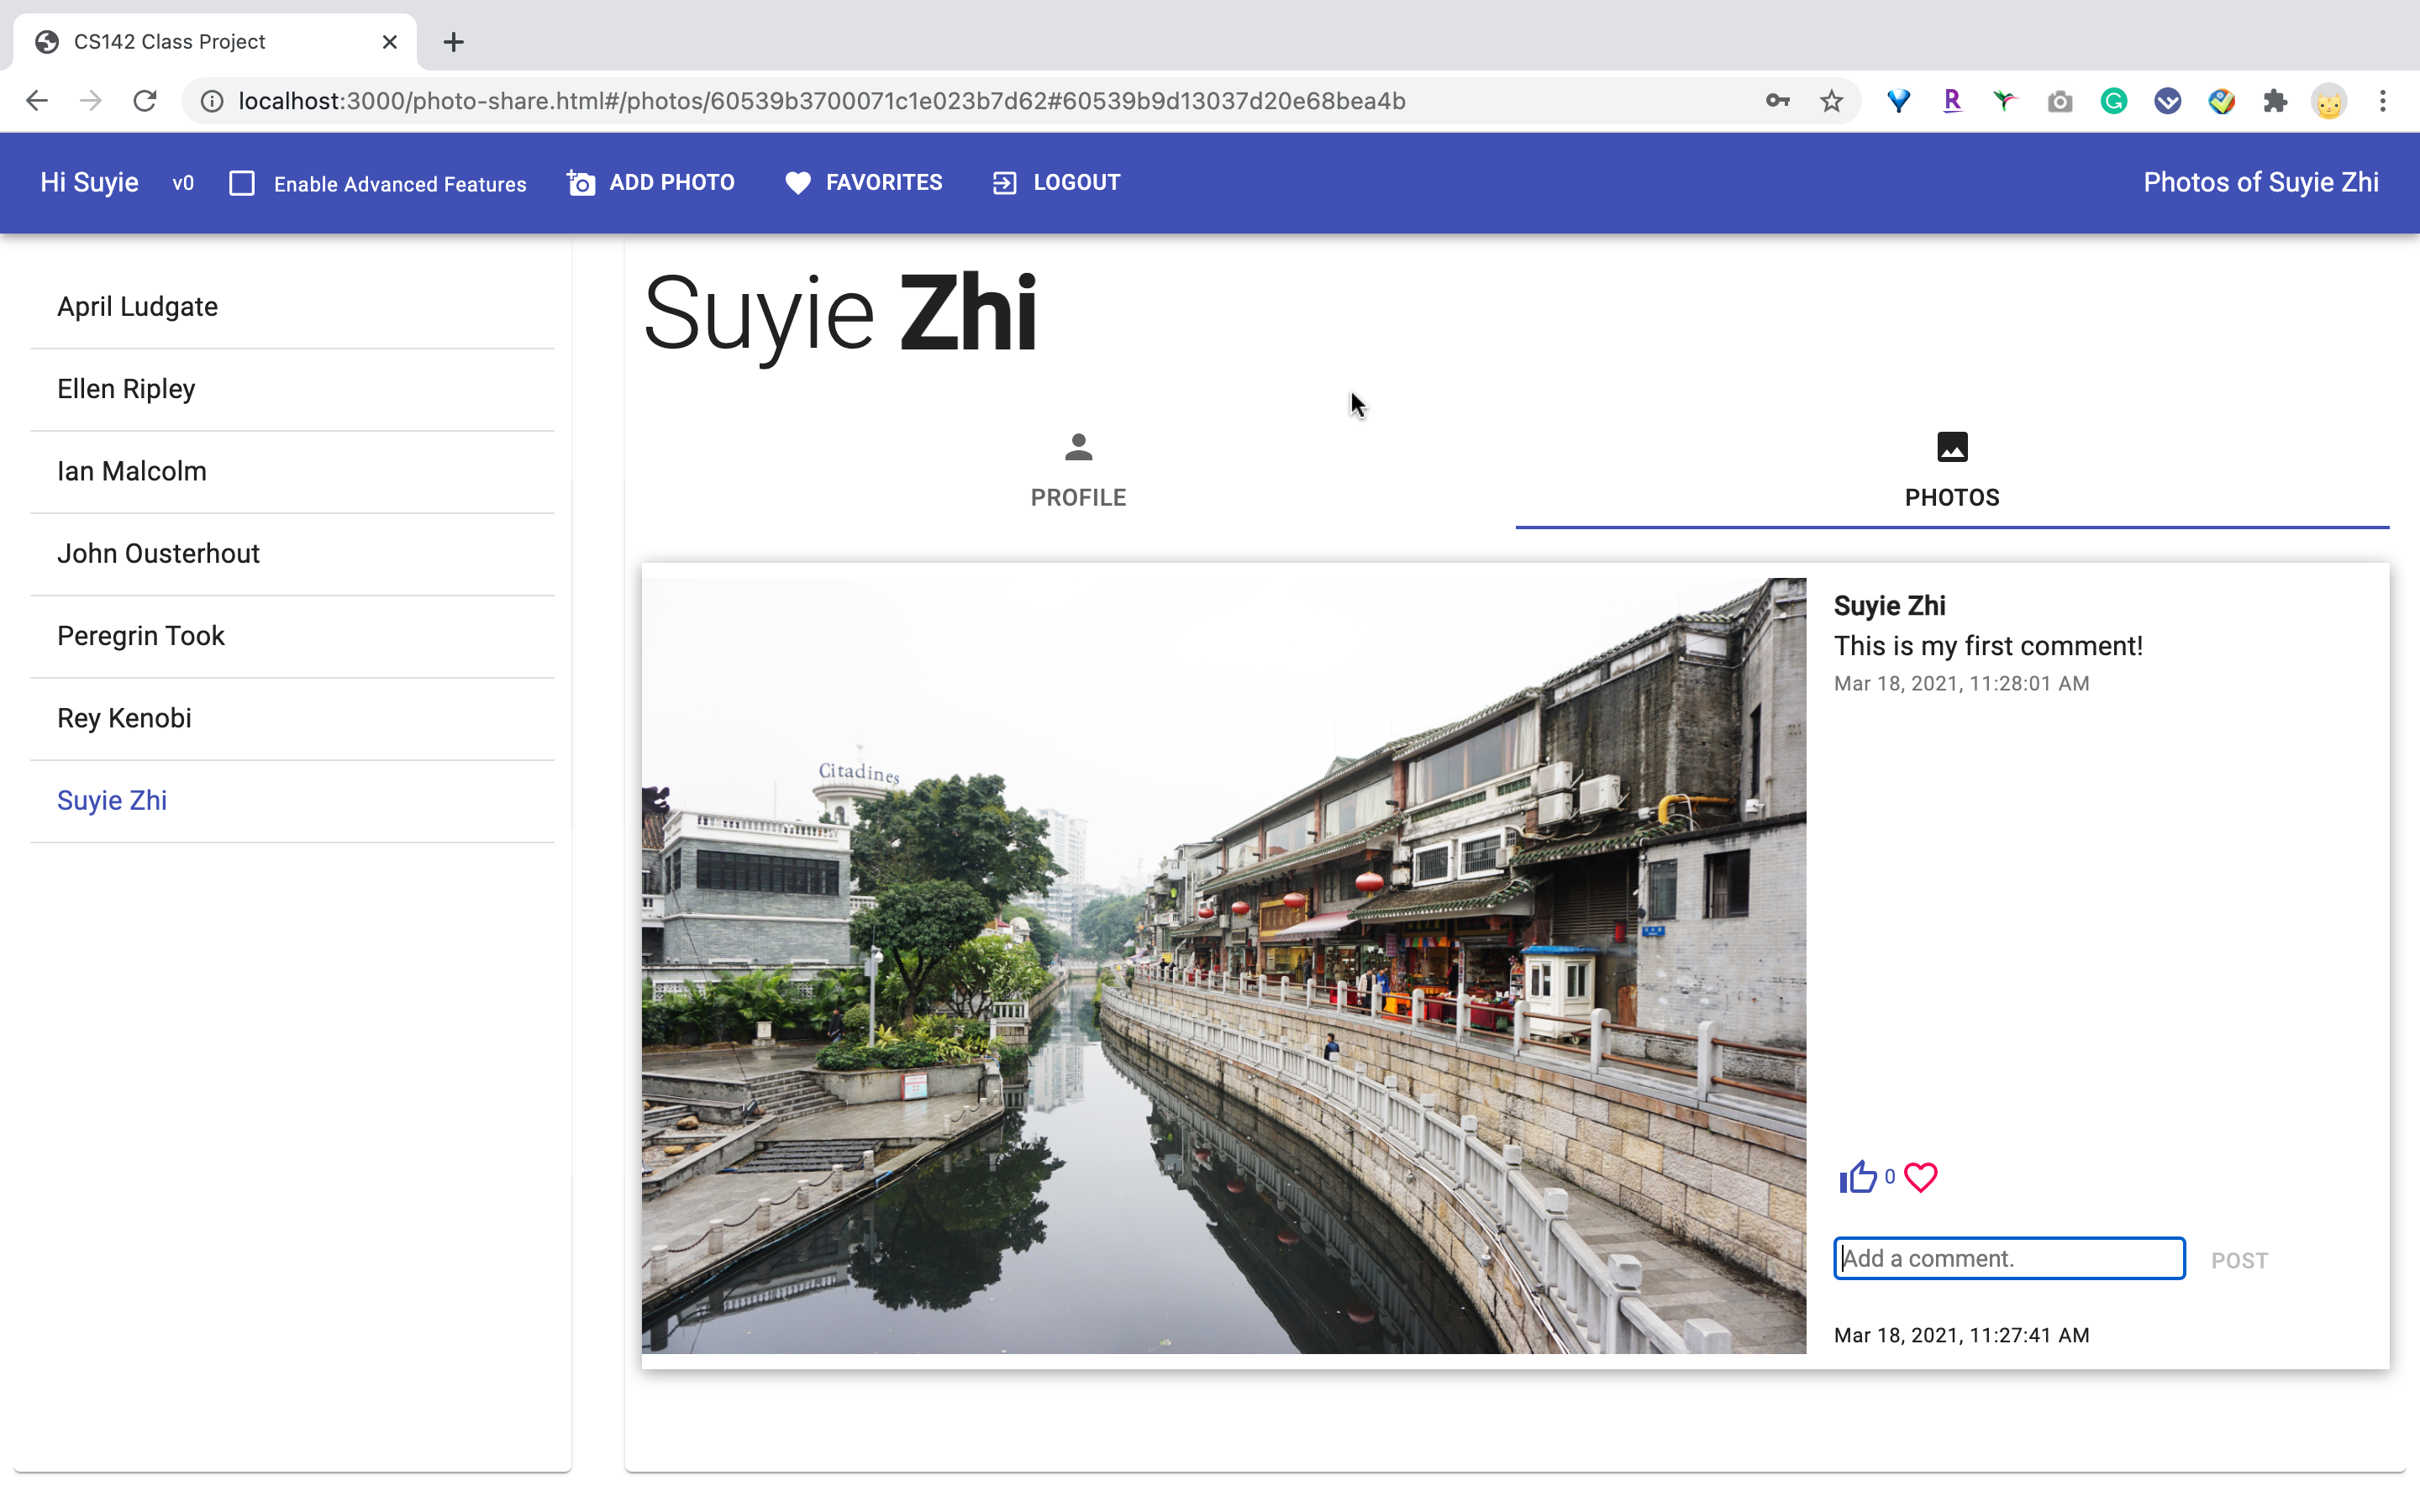This screenshot has height=1512, width=2420.
Task: Click the purple R extension icon
Action: 1951,101
